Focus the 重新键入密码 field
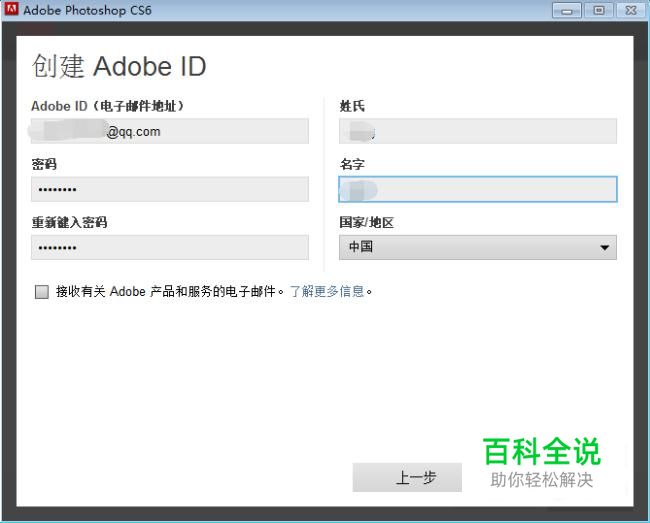Image resolution: width=650 pixels, height=523 pixels. pyautogui.click(x=170, y=247)
